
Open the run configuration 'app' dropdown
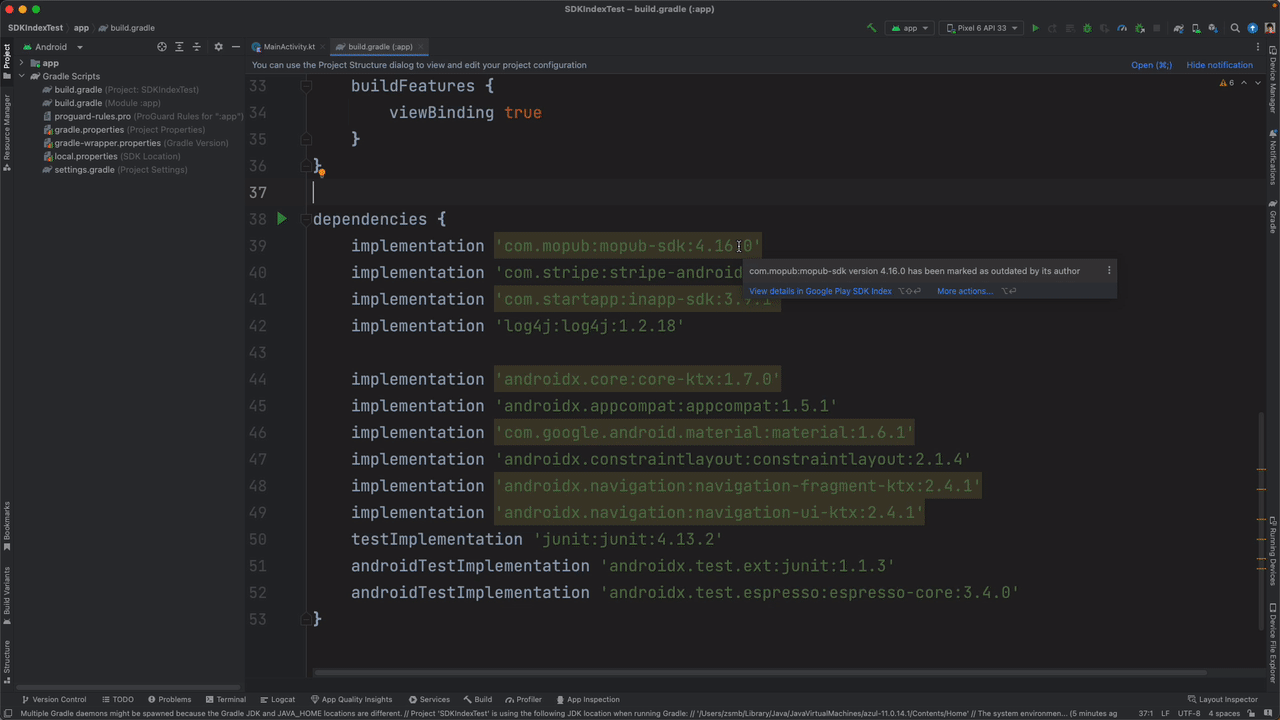point(909,28)
